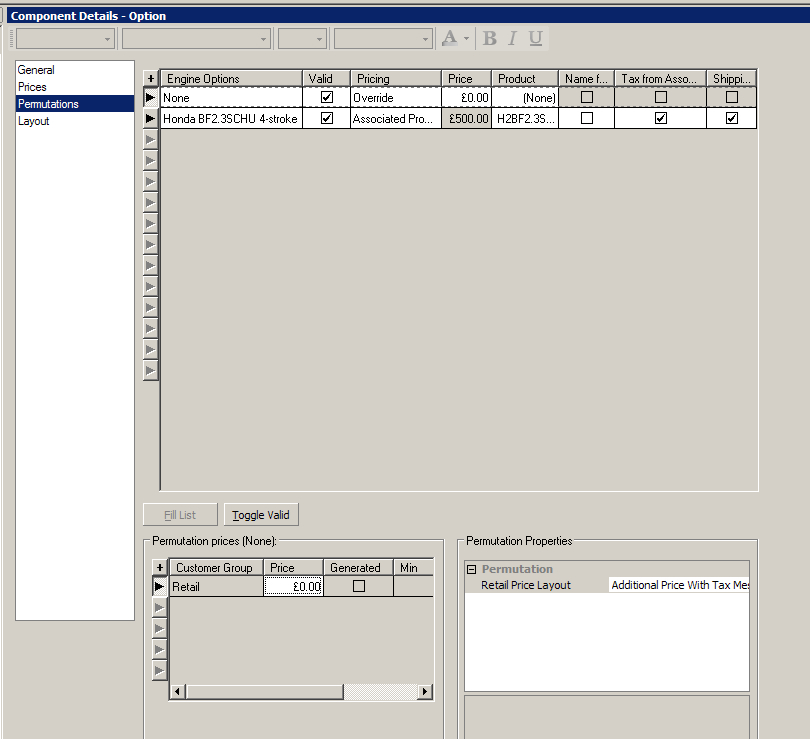This screenshot has height=739, width=810.
Task: Click the Retail price £0.00 field
Action: coord(293,587)
